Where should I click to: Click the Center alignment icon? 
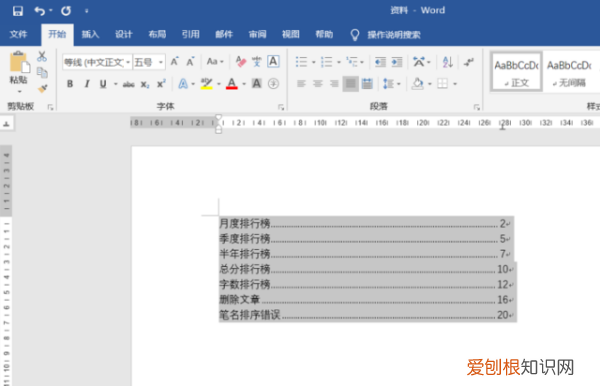(x=318, y=83)
